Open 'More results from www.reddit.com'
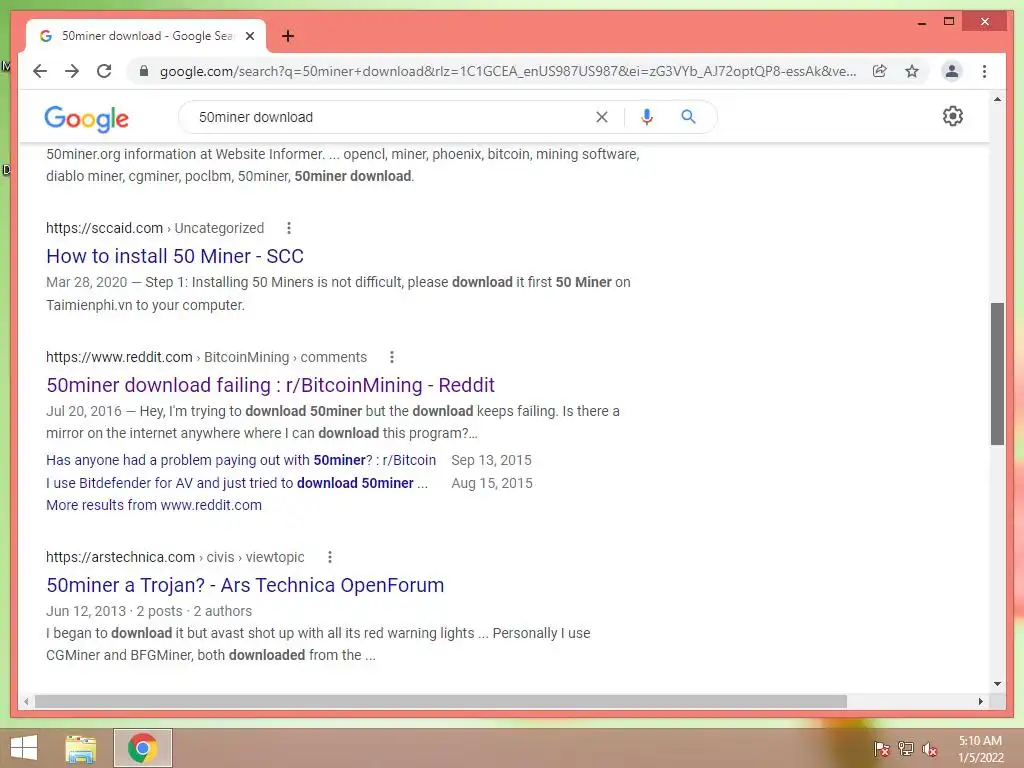 153,505
